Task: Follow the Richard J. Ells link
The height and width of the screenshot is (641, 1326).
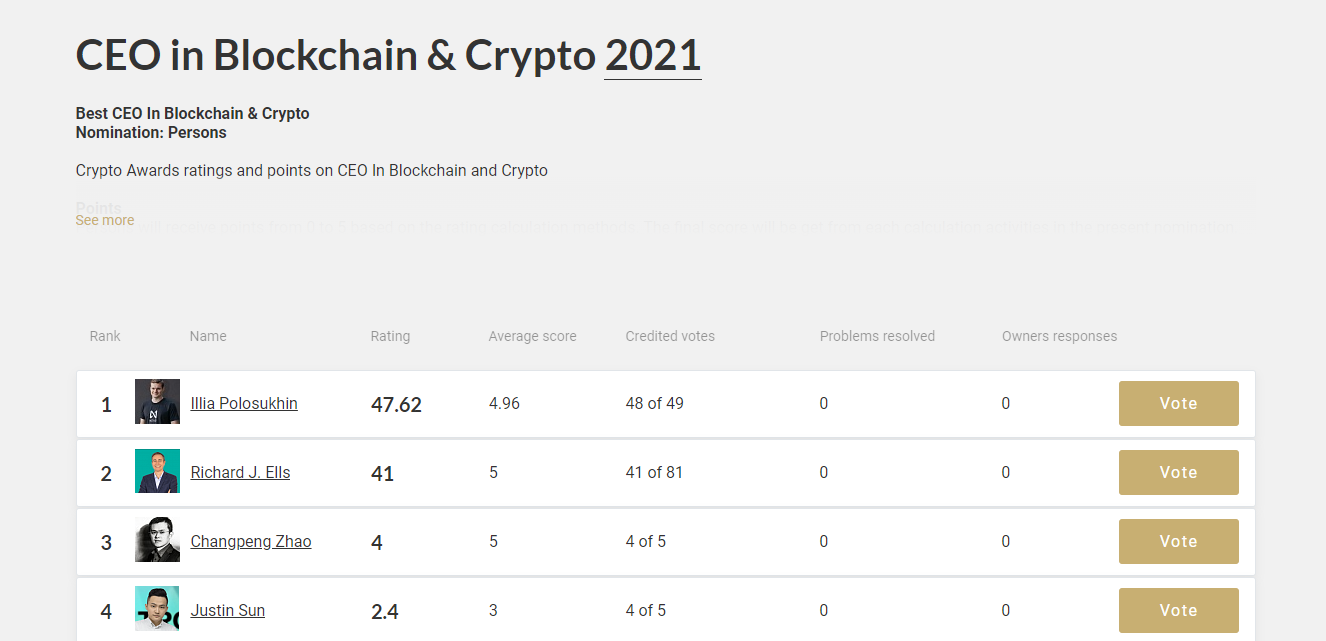Action: click(x=240, y=473)
